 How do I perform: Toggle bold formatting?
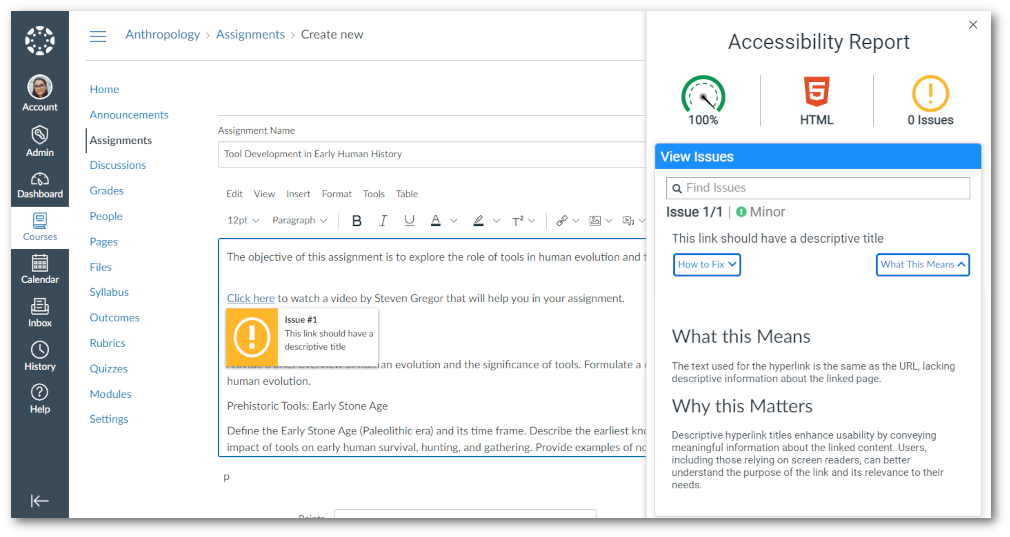pyautogui.click(x=357, y=221)
